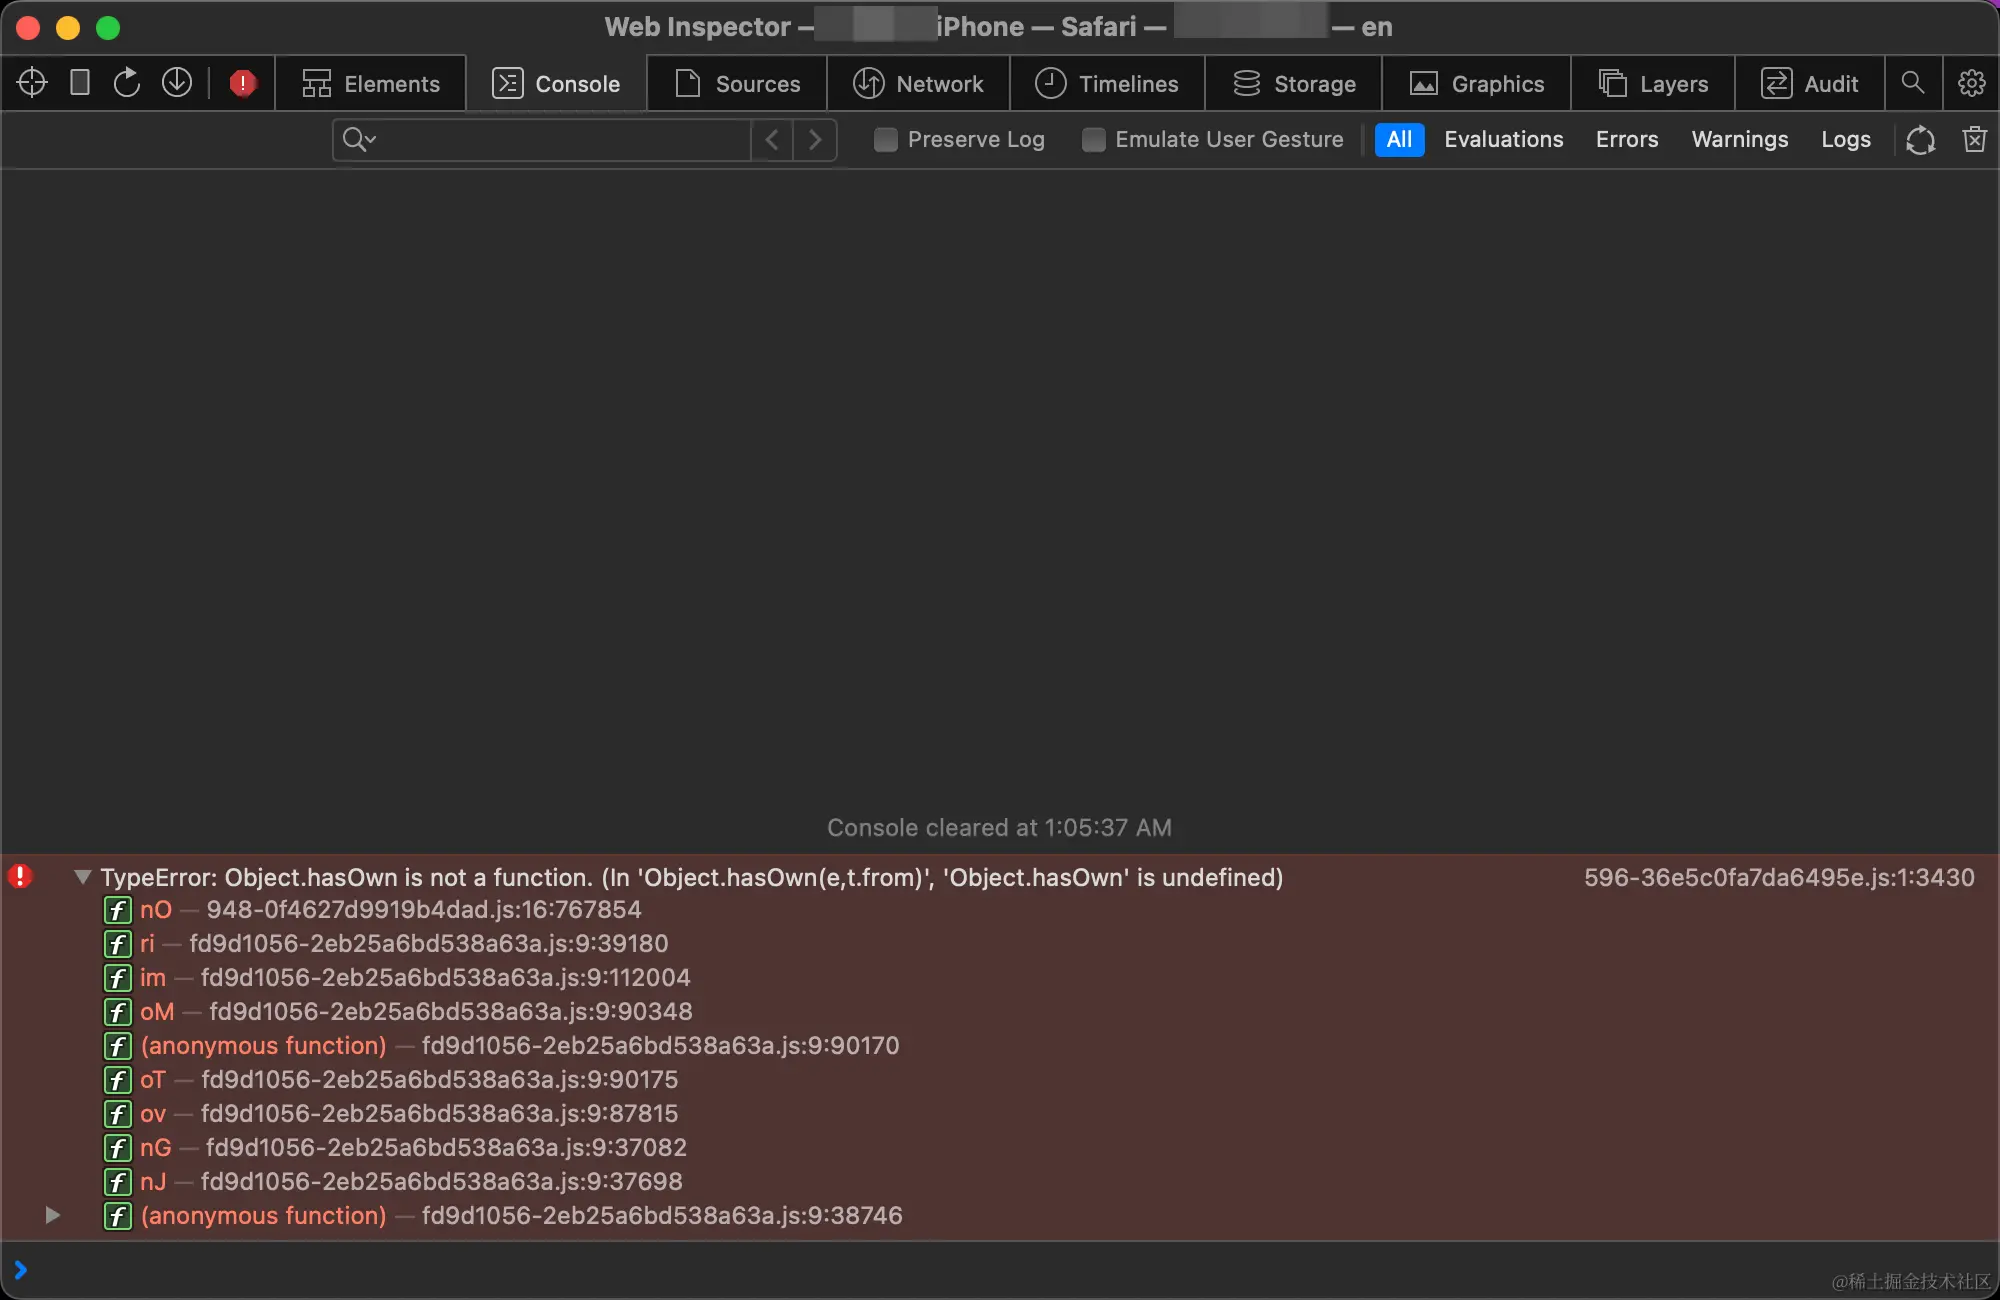Collapse the TypeError stack trace triangle
Viewport: 2000px width, 1300px height.
(81, 877)
